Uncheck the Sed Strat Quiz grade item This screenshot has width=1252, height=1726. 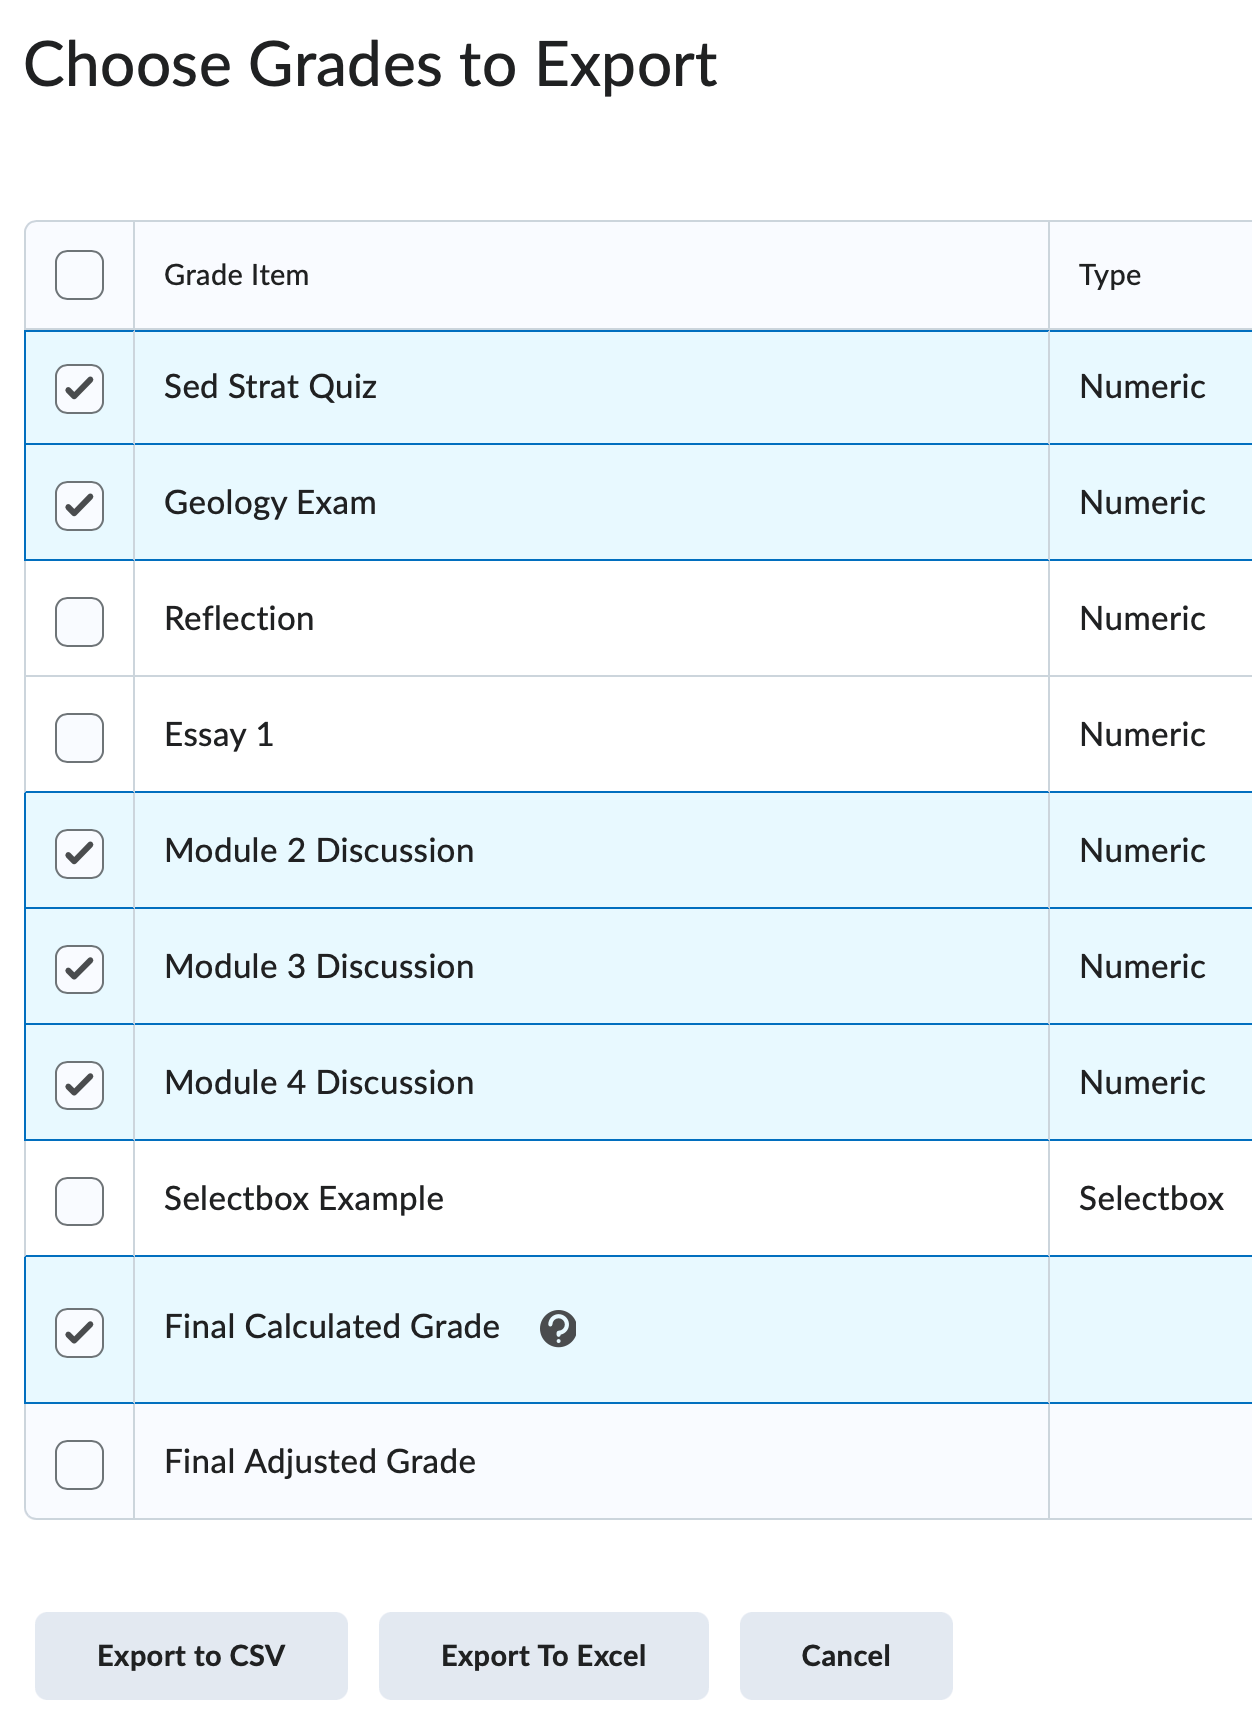(79, 390)
